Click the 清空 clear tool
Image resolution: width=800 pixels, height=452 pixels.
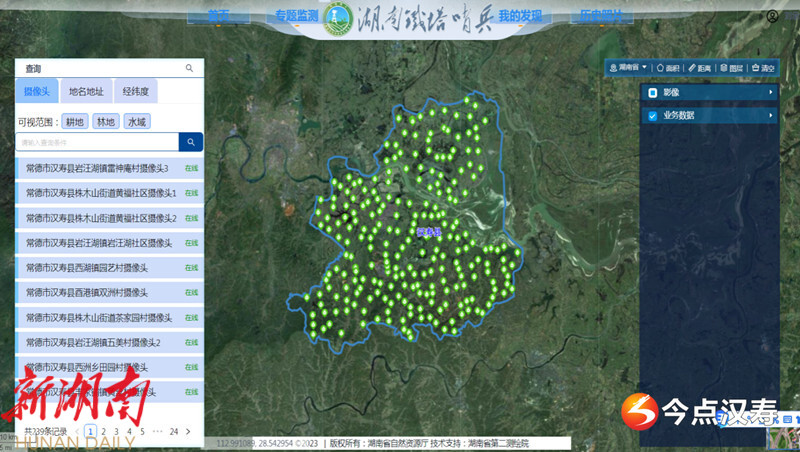762,68
